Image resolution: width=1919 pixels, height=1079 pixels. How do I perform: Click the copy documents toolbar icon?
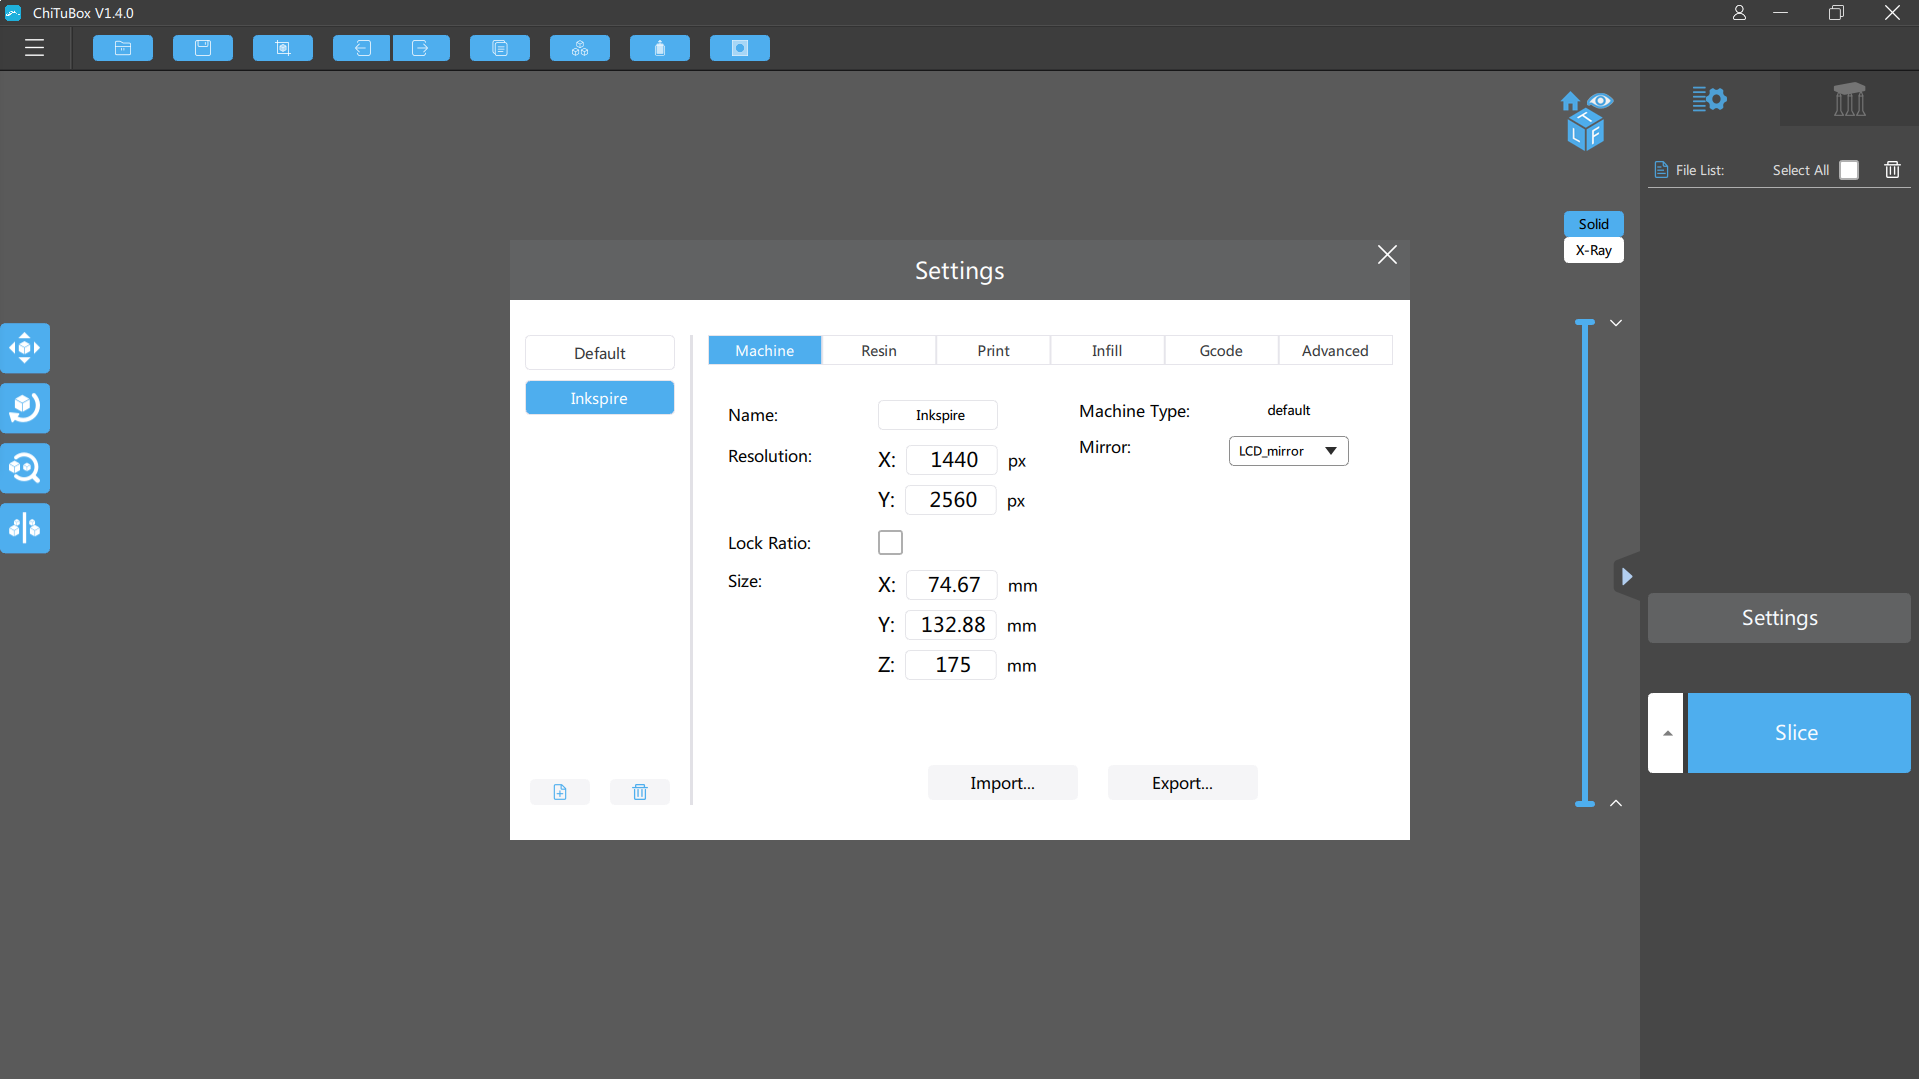(x=500, y=48)
